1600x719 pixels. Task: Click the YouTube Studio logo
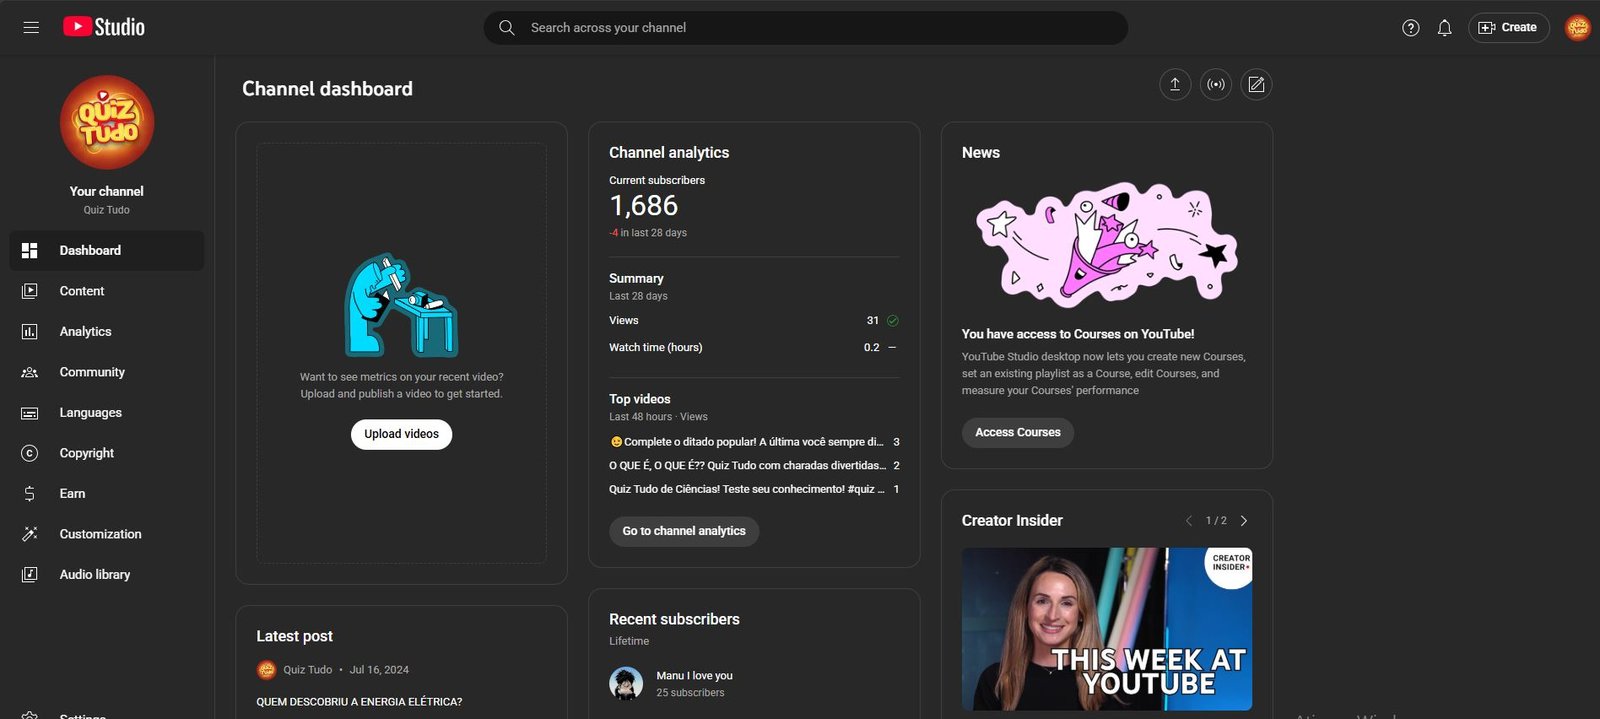[104, 27]
